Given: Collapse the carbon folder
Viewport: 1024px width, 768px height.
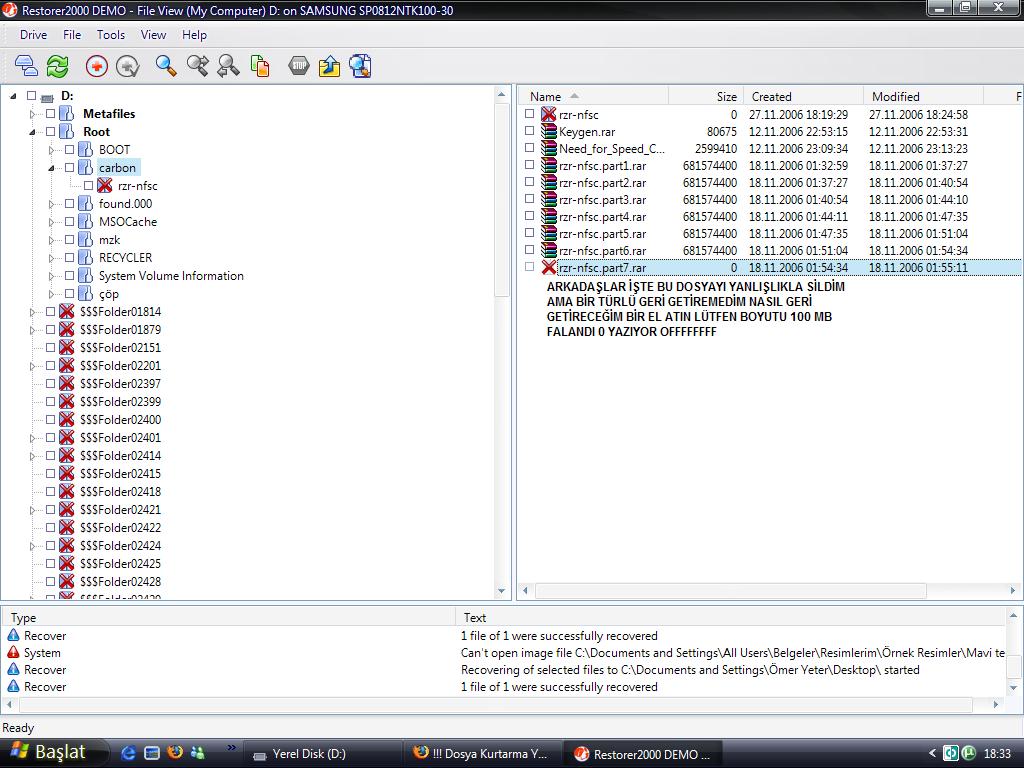Looking at the screenshot, I should click(52, 168).
